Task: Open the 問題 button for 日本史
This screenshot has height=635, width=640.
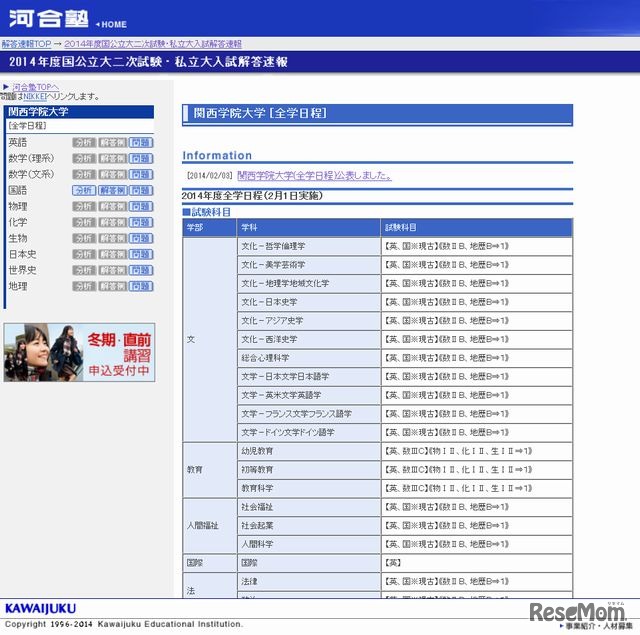Action: (141, 254)
